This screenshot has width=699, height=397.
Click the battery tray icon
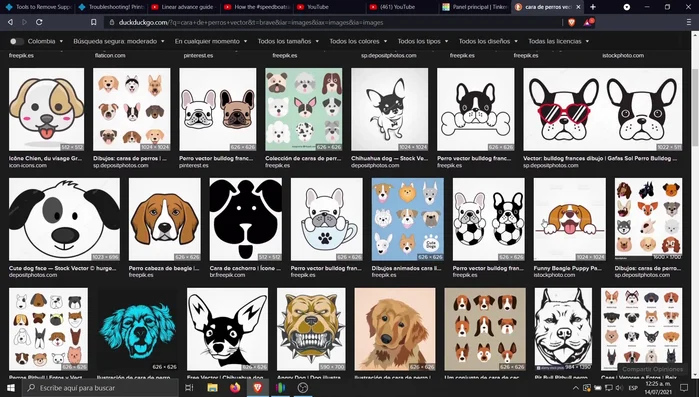598,388
